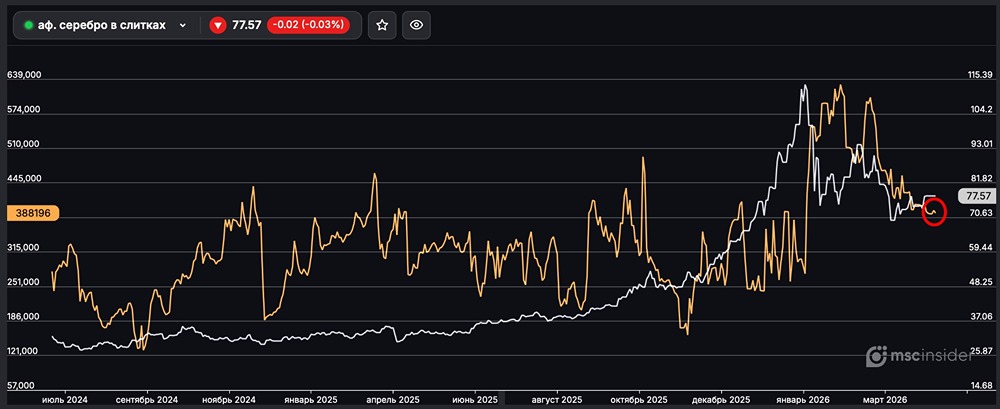Click the red circle chart marker

[933, 210]
